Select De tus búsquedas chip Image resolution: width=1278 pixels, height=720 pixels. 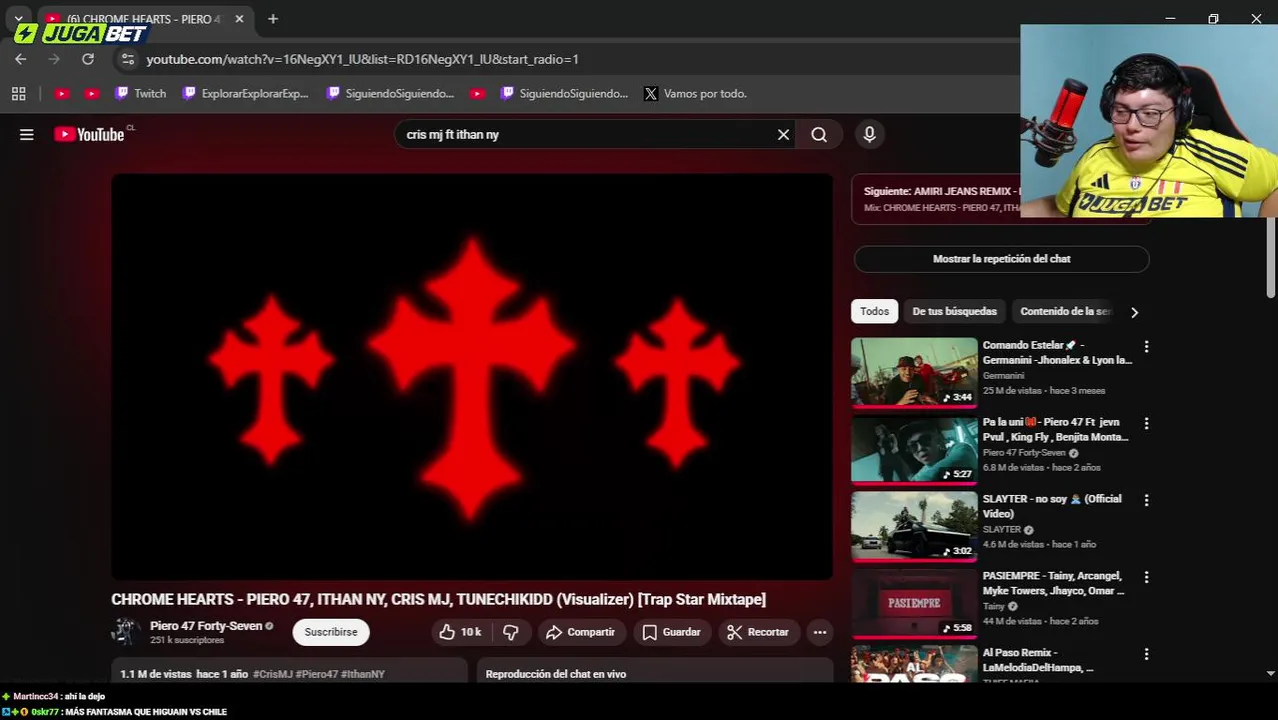pos(954,311)
